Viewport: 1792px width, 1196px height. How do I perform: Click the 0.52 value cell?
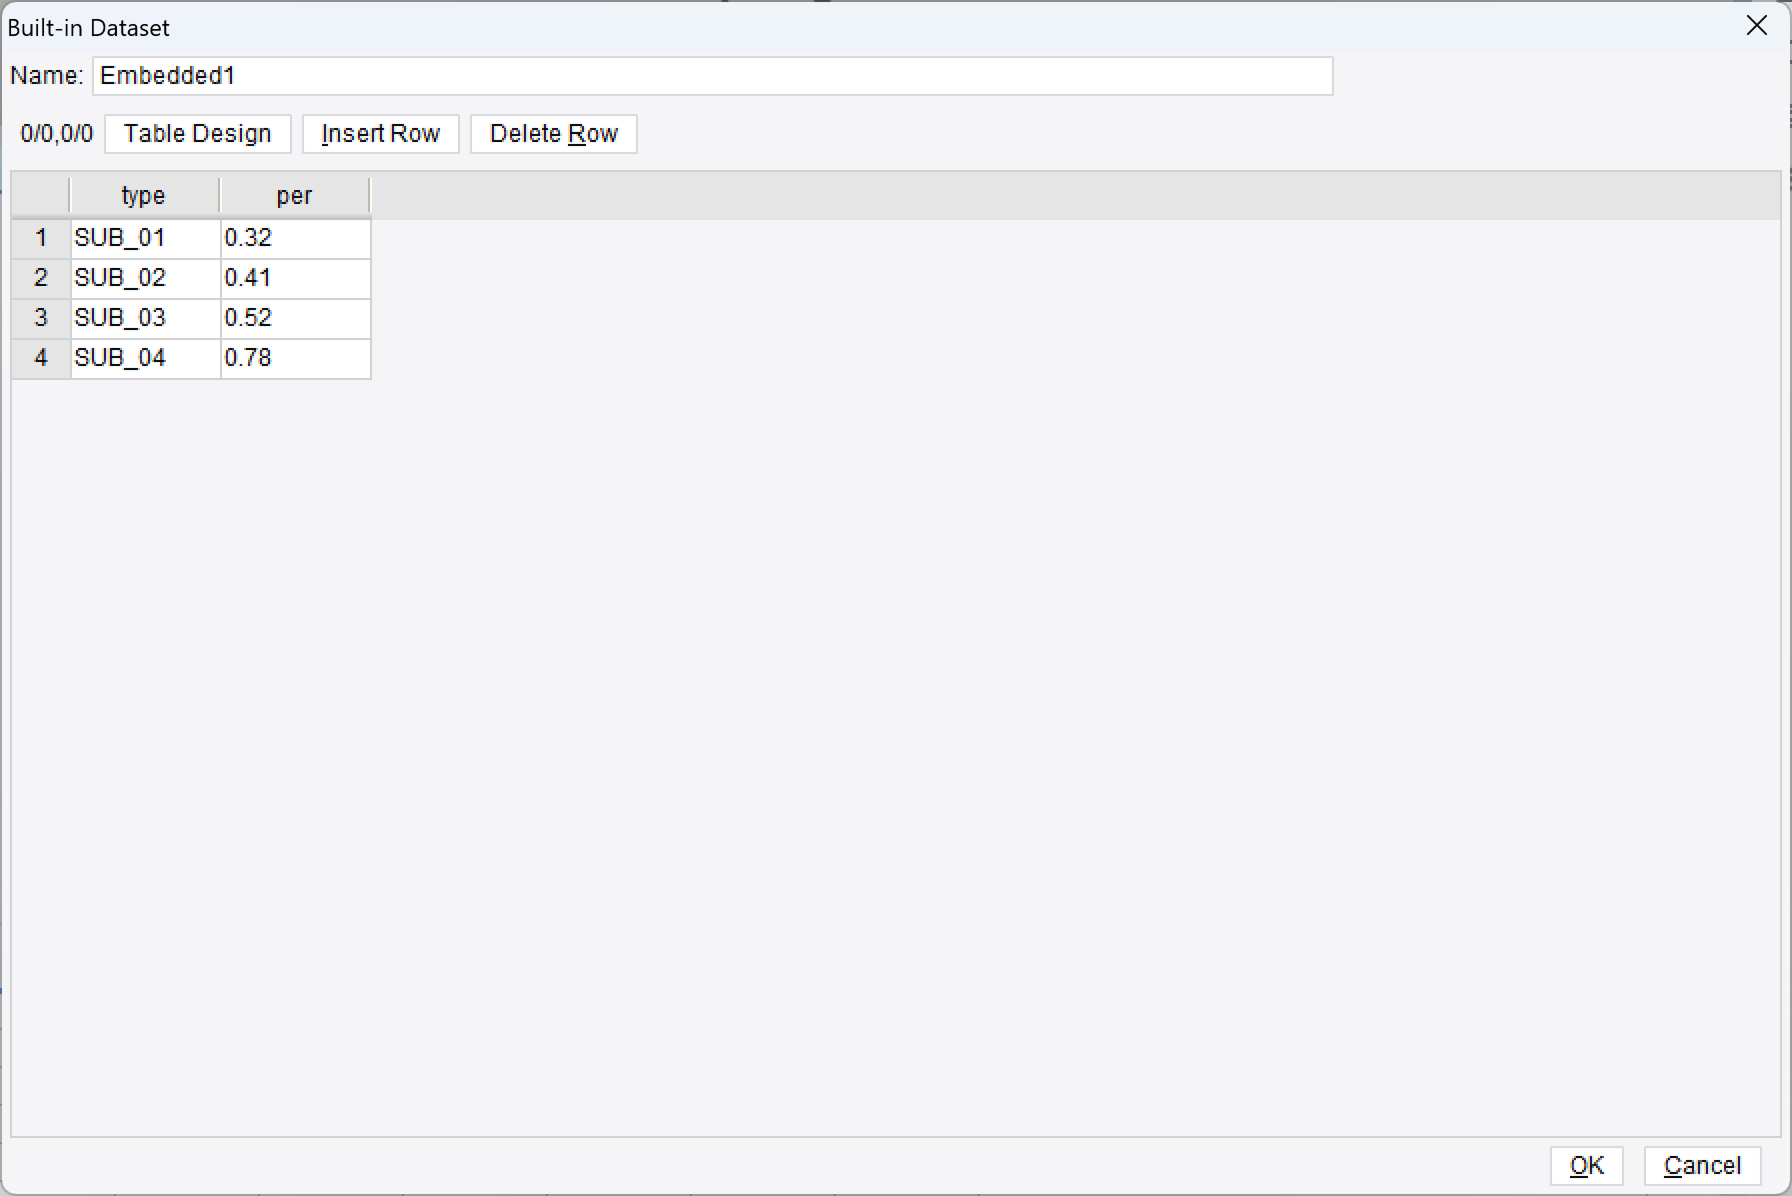pyautogui.click(x=296, y=318)
